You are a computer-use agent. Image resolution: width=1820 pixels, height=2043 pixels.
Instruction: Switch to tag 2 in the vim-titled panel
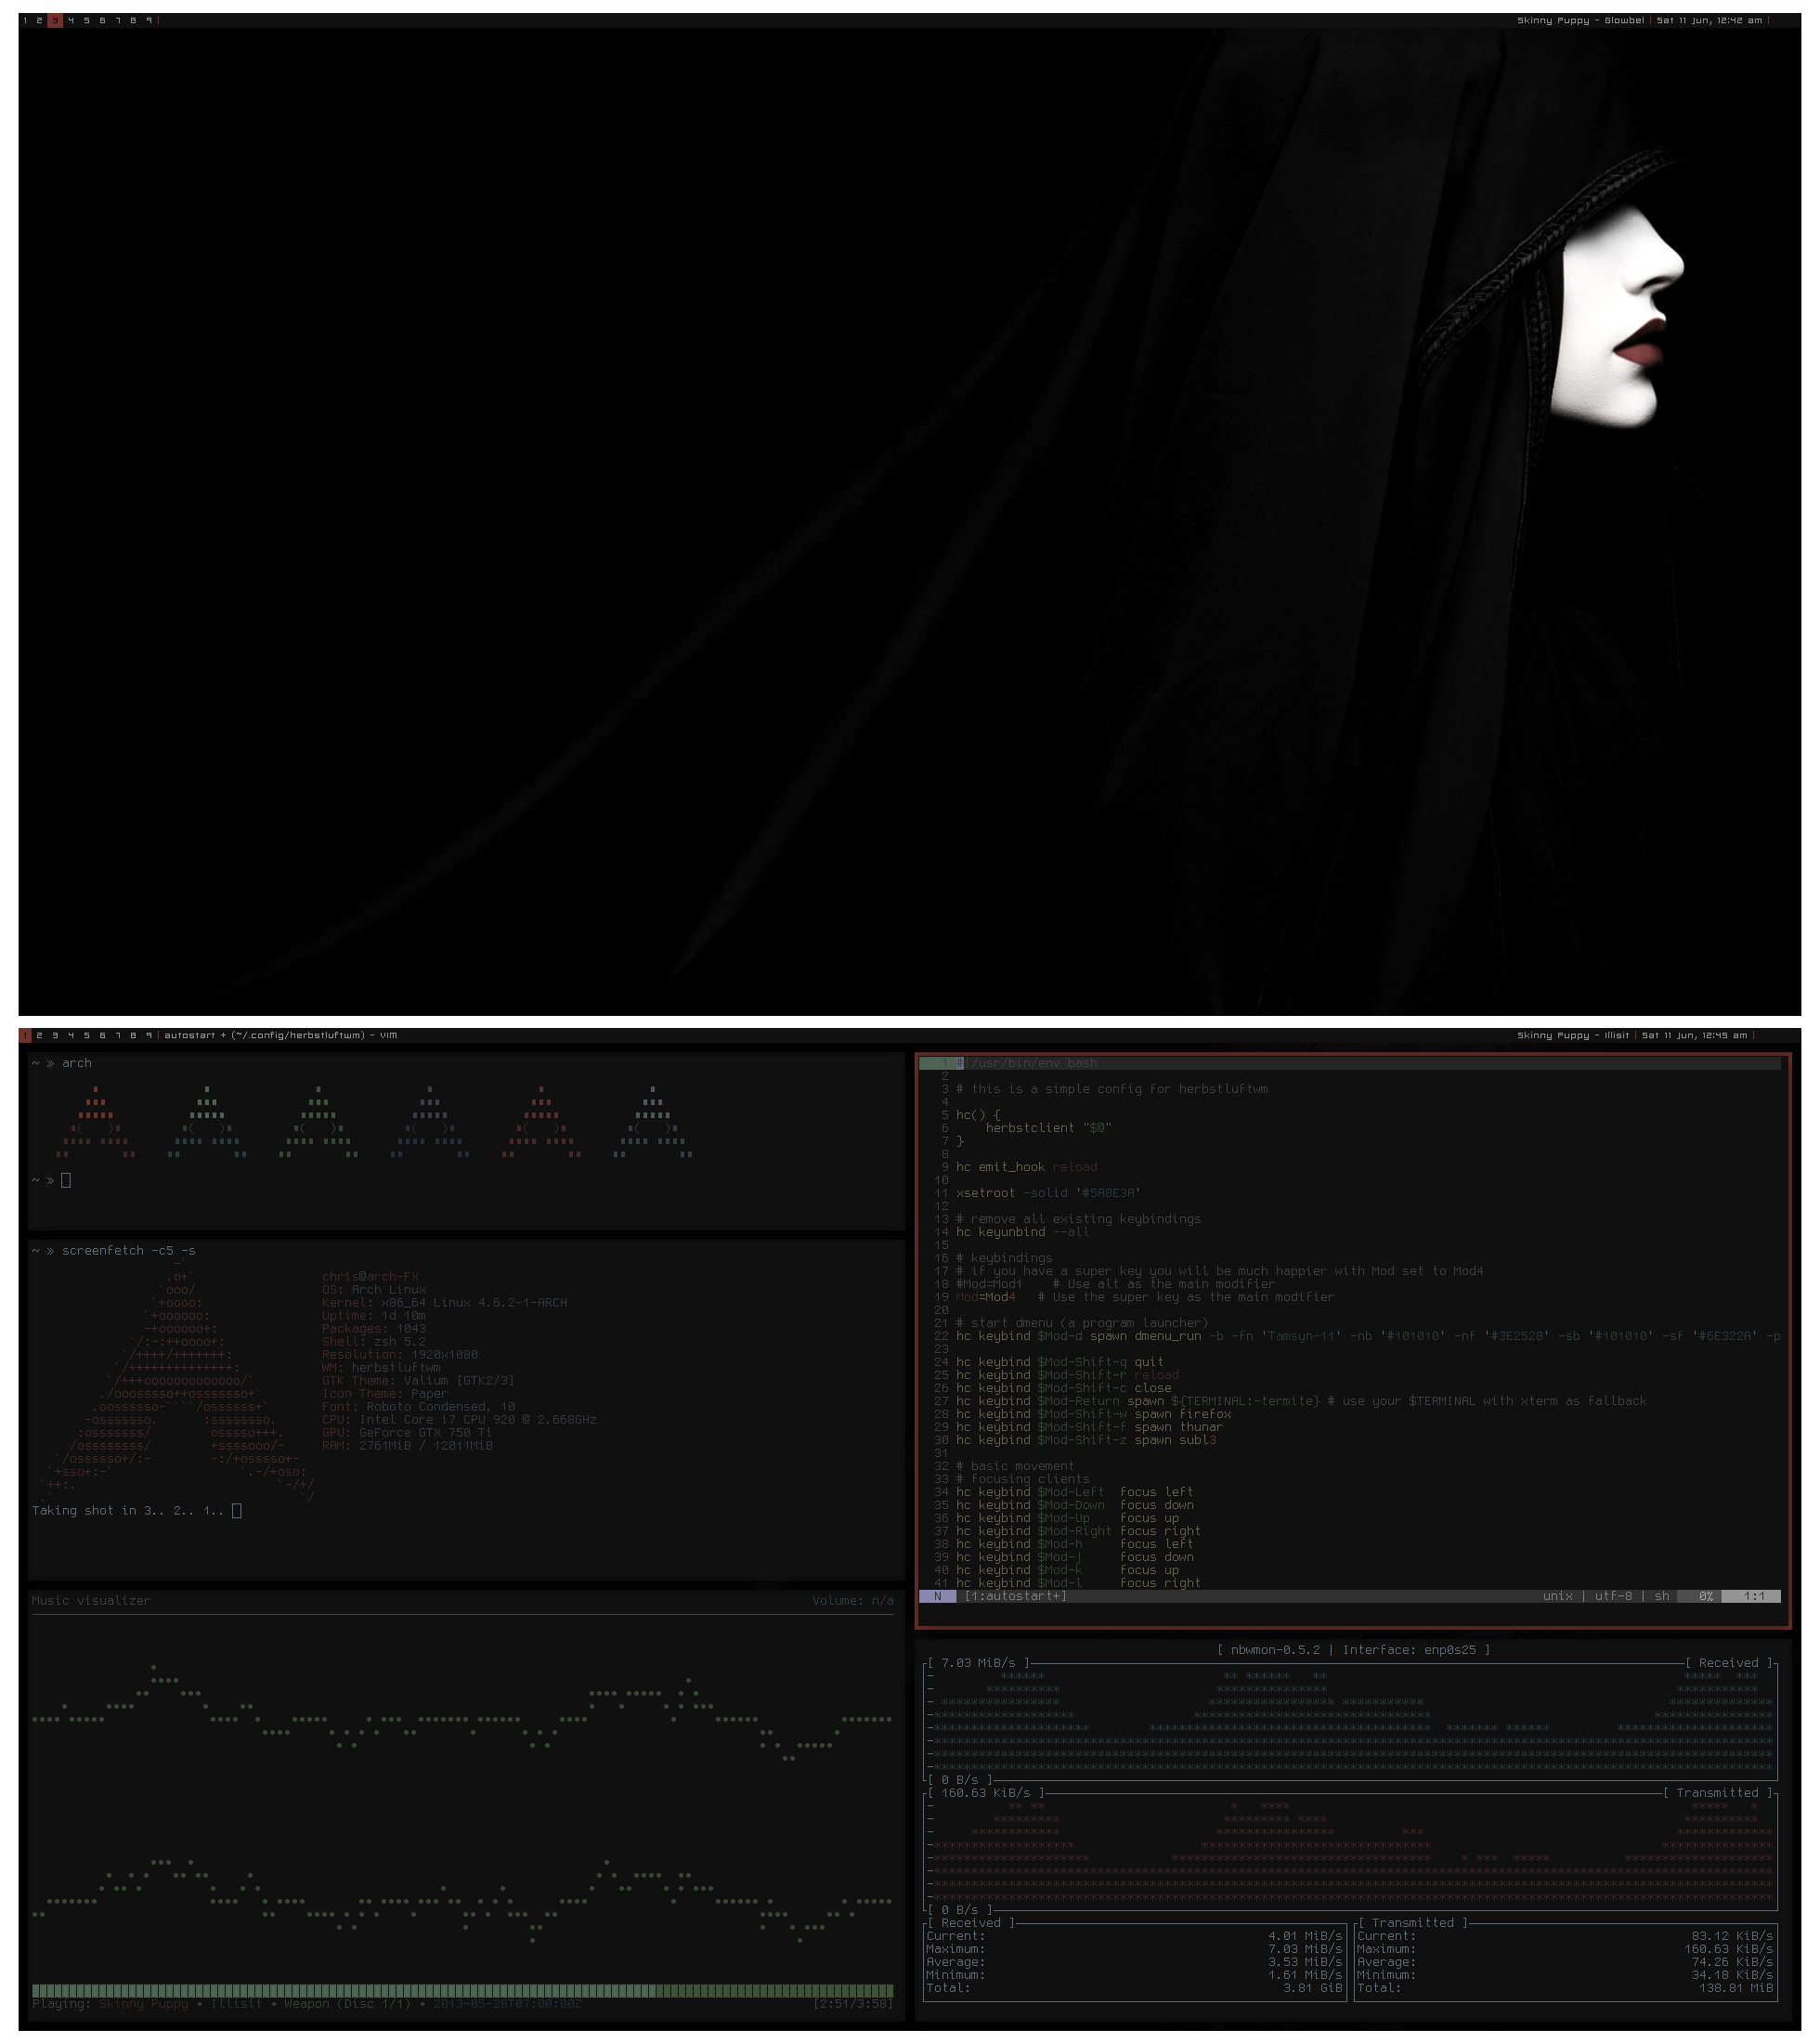pos(40,1035)
